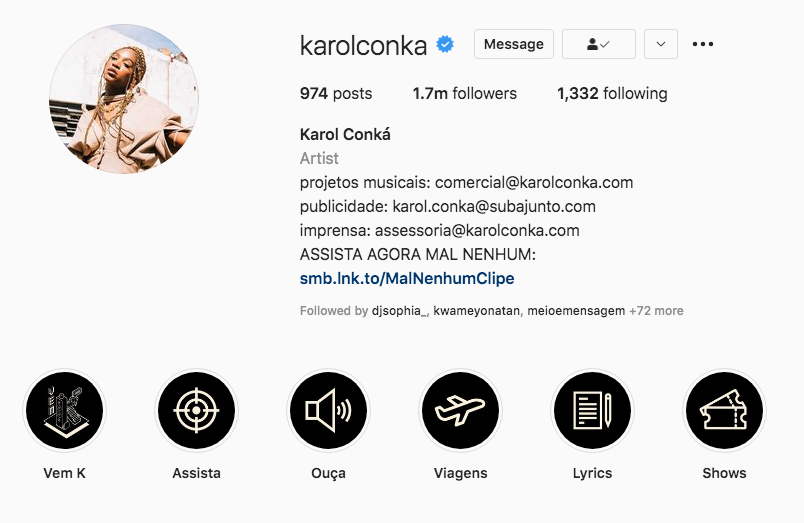Open the smb.lnk.to/MalNenhumClipe link
The image size is (804, 523).
407,278
